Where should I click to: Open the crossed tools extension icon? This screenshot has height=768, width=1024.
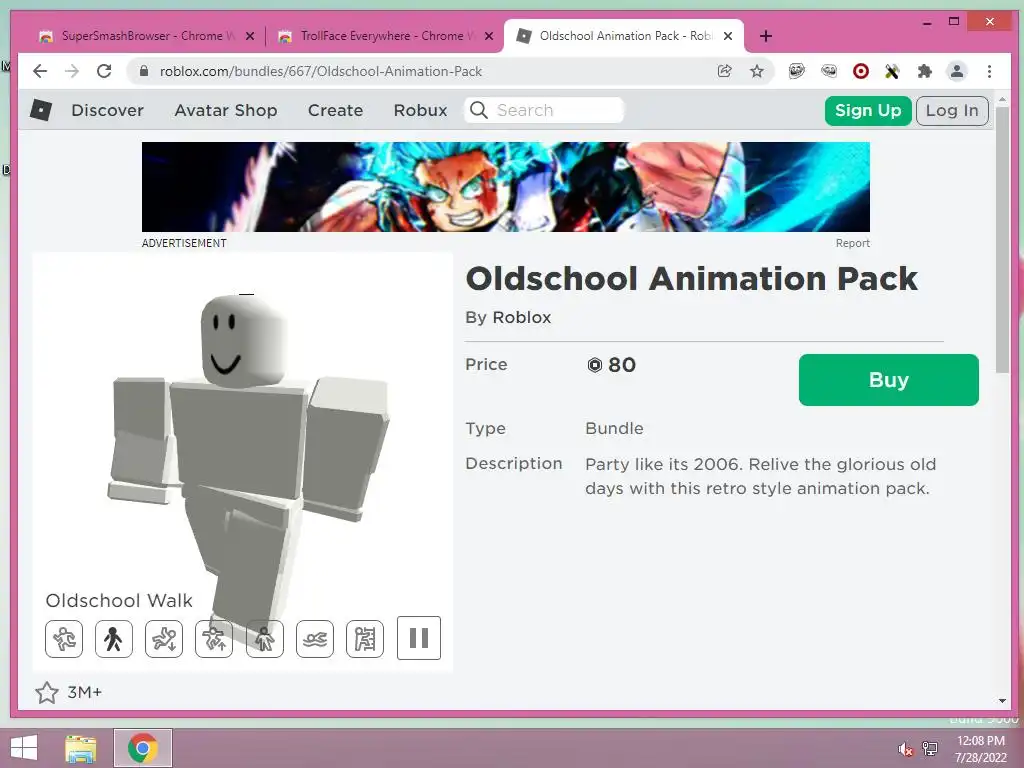pos(892,71)
